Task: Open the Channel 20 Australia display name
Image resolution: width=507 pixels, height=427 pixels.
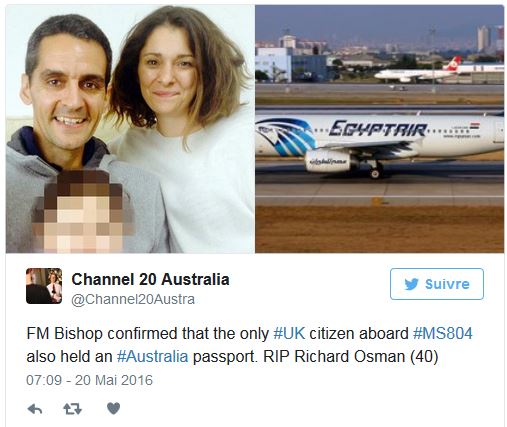Action: 150,279
